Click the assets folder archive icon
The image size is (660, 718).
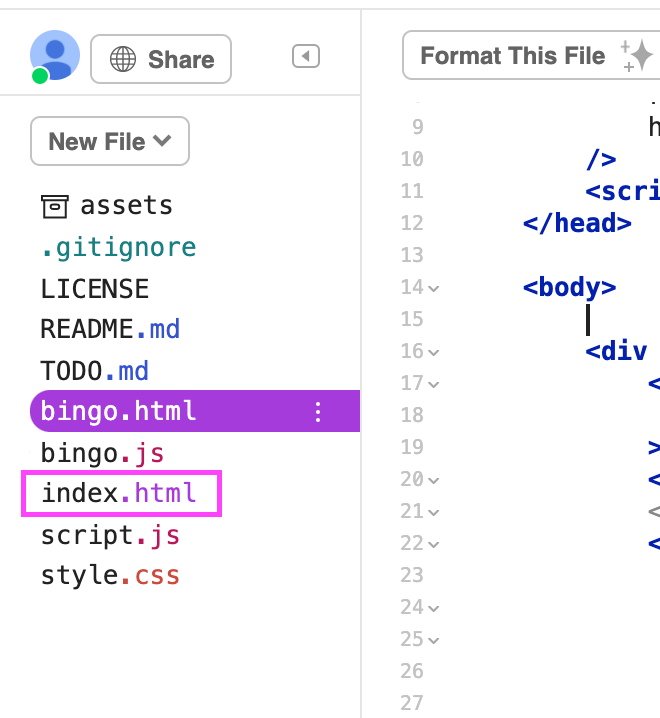(55, 206)
